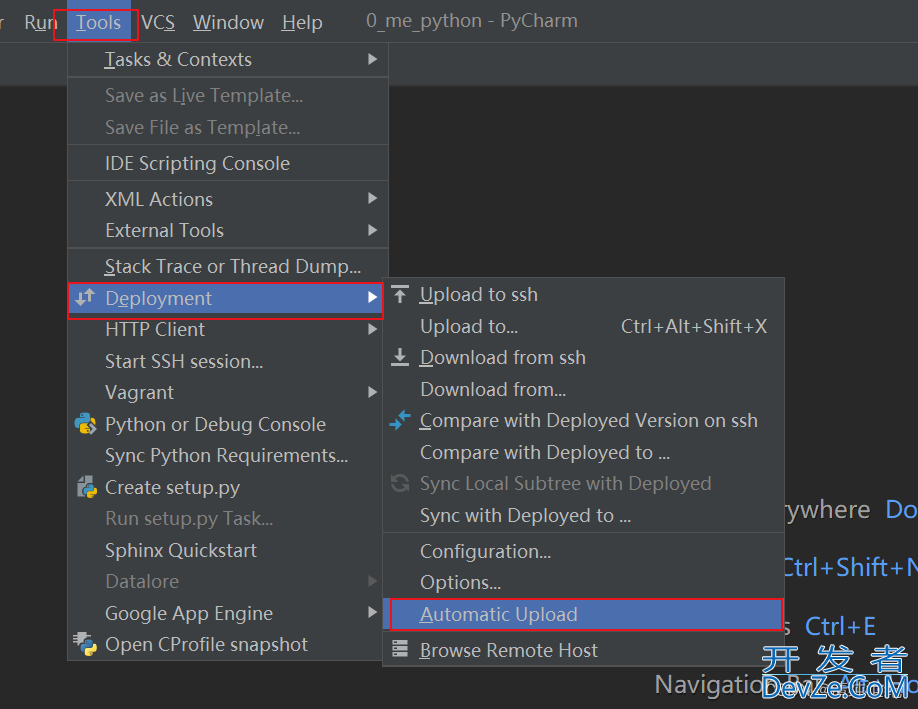Toggle Automatic Upload in Deployment submenu
The width and height of the screenshot is (918, 709).
tap(583, 614)
